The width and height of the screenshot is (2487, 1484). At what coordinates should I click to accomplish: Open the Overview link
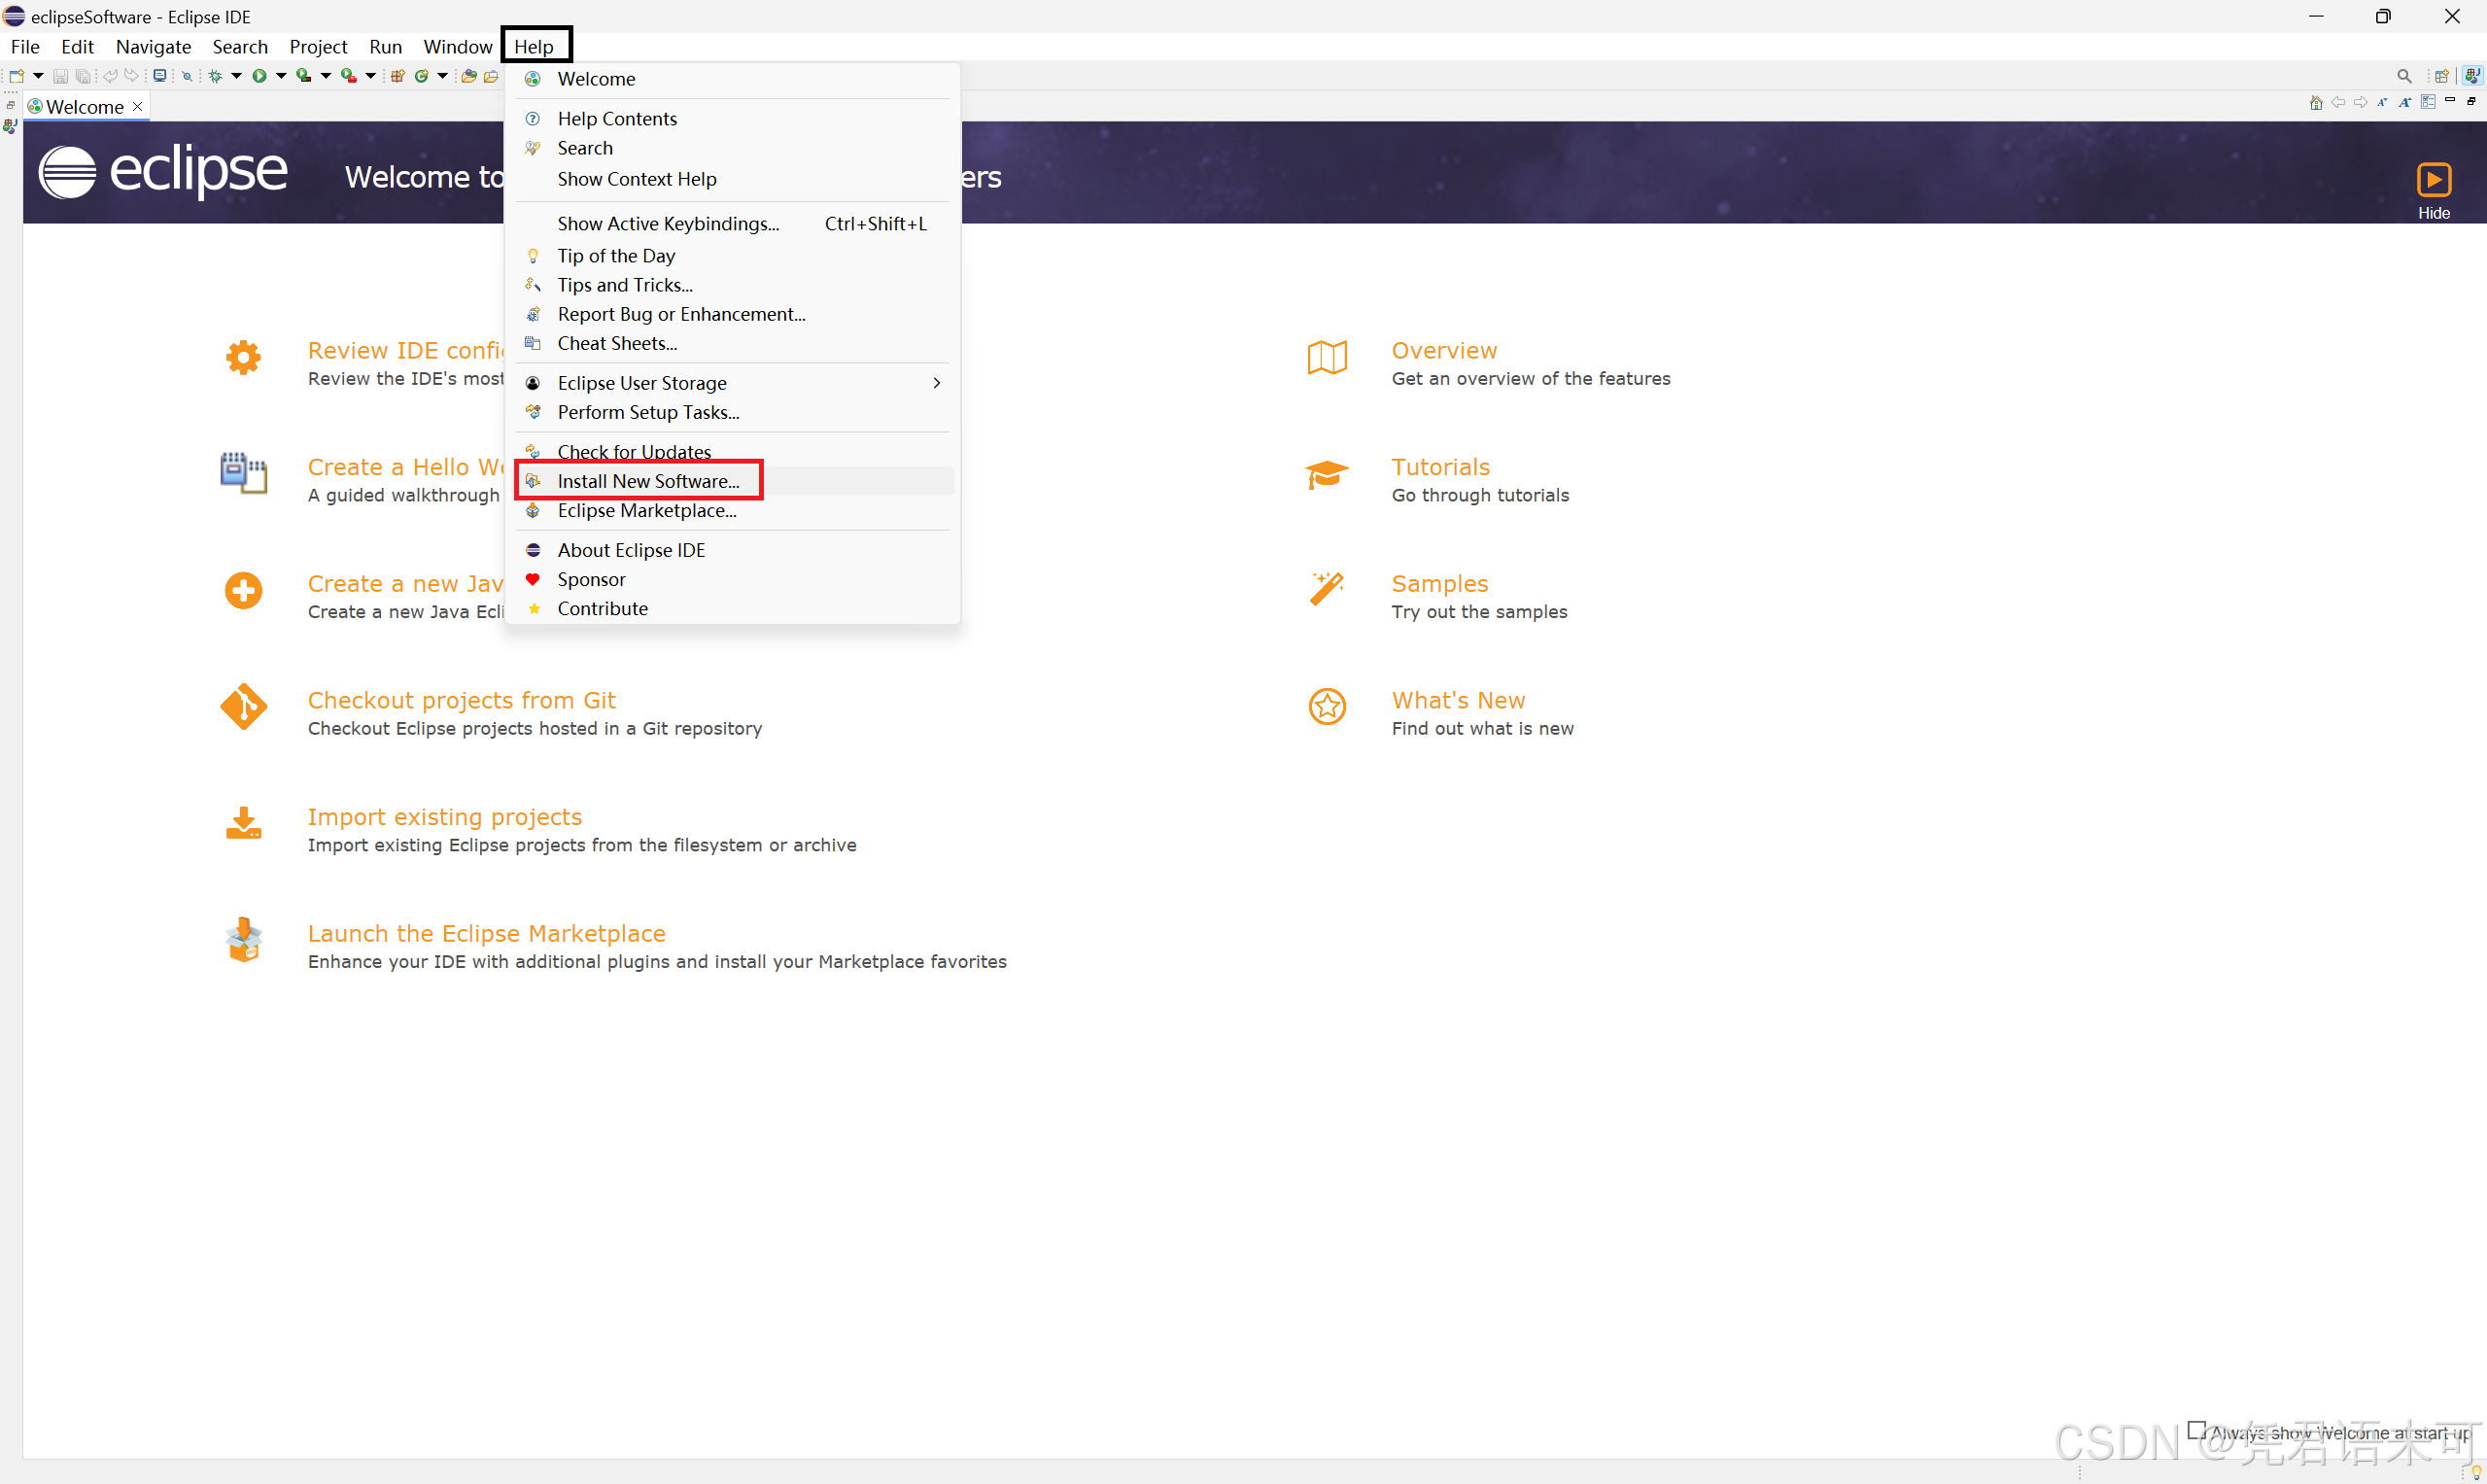pos(1444,350)
